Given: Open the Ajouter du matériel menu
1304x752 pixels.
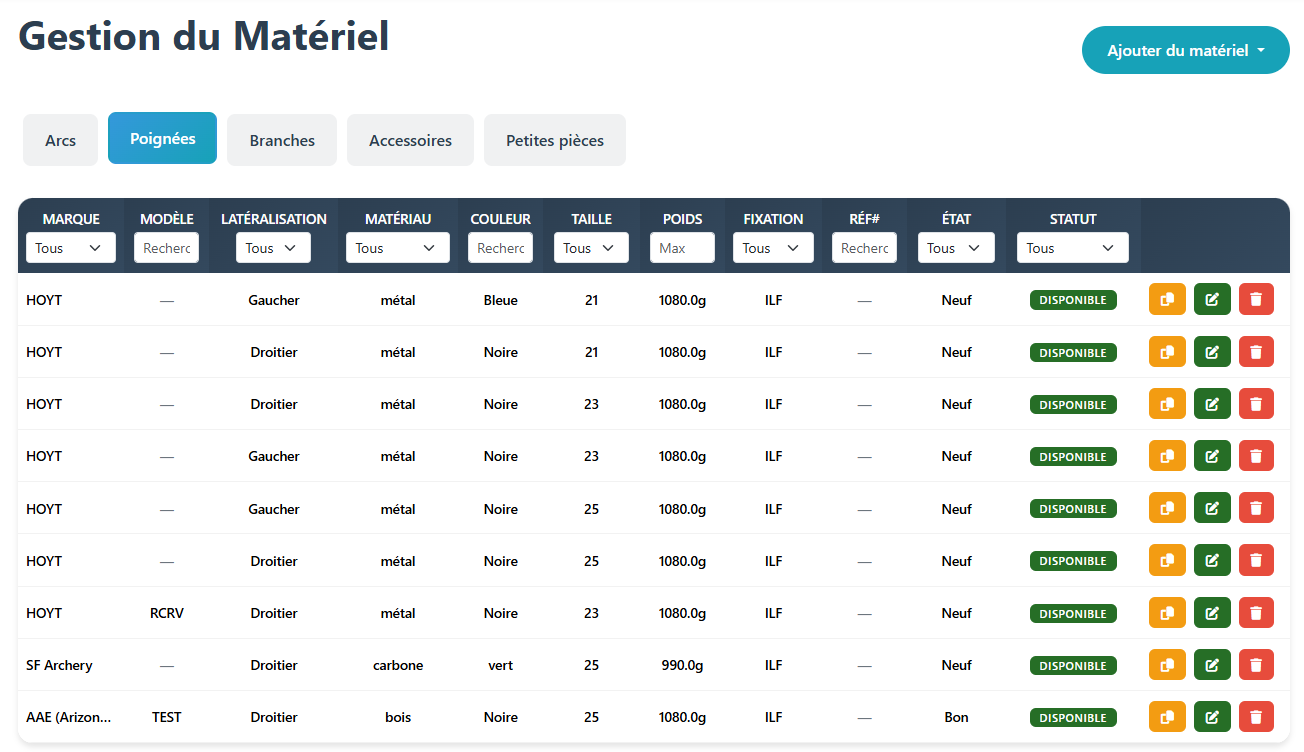Looking at the screenshot, I should click(1185, 50).
